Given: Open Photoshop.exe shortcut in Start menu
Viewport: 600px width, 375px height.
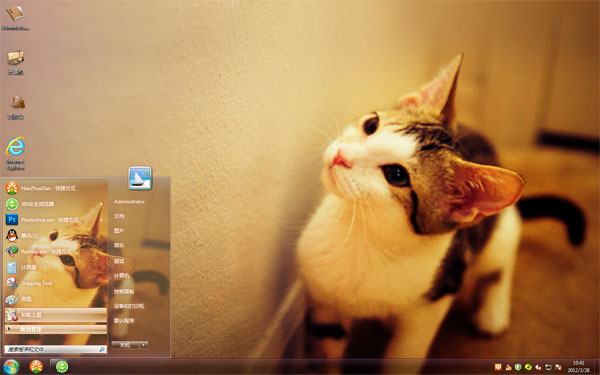Looking at the screenshot, I should click(55, 220).
